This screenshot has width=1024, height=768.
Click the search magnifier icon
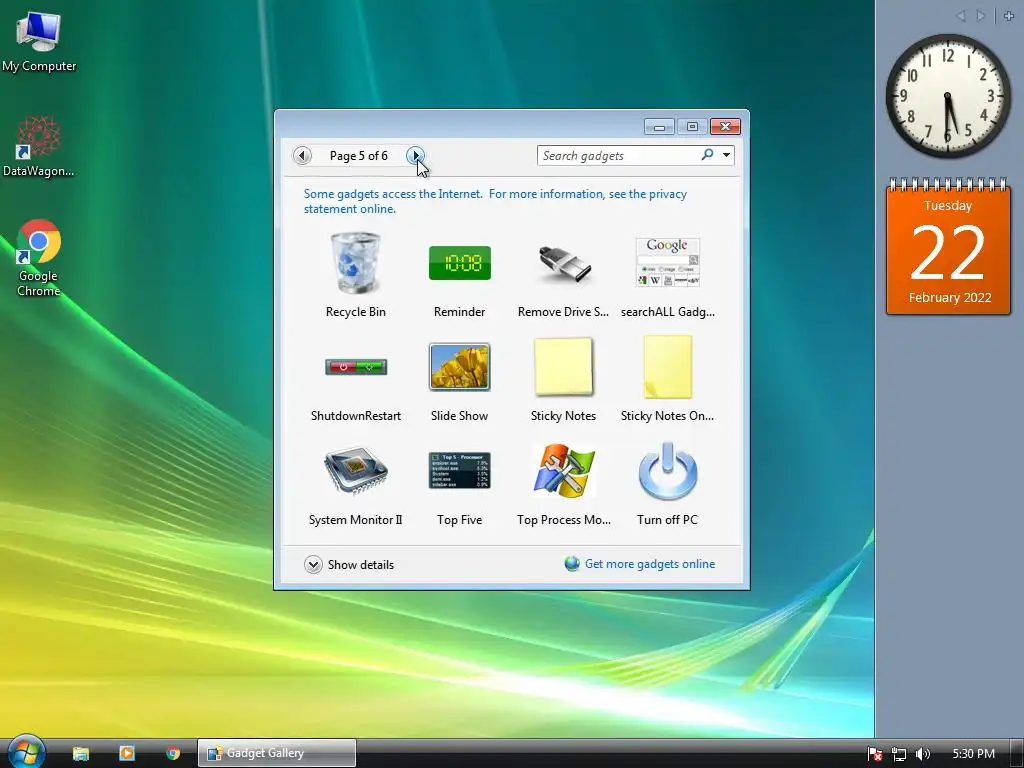(x=707, y=155)
